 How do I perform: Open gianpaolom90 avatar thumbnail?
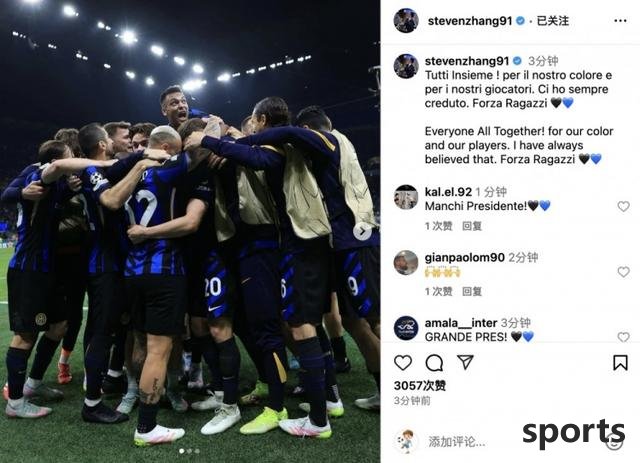(406, 263)
